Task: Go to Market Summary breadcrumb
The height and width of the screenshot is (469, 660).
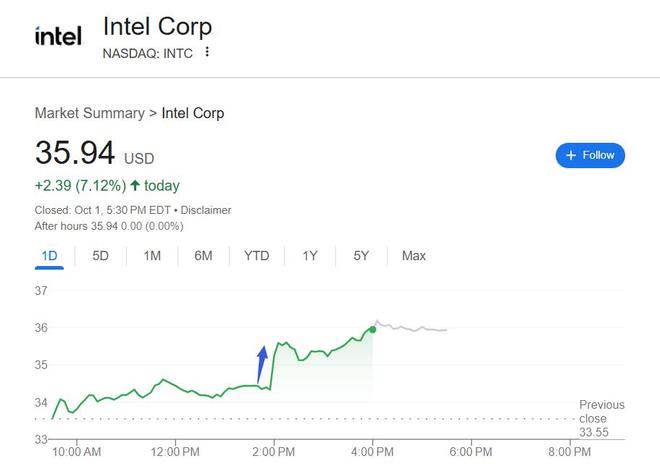Action: pos(89,113)
